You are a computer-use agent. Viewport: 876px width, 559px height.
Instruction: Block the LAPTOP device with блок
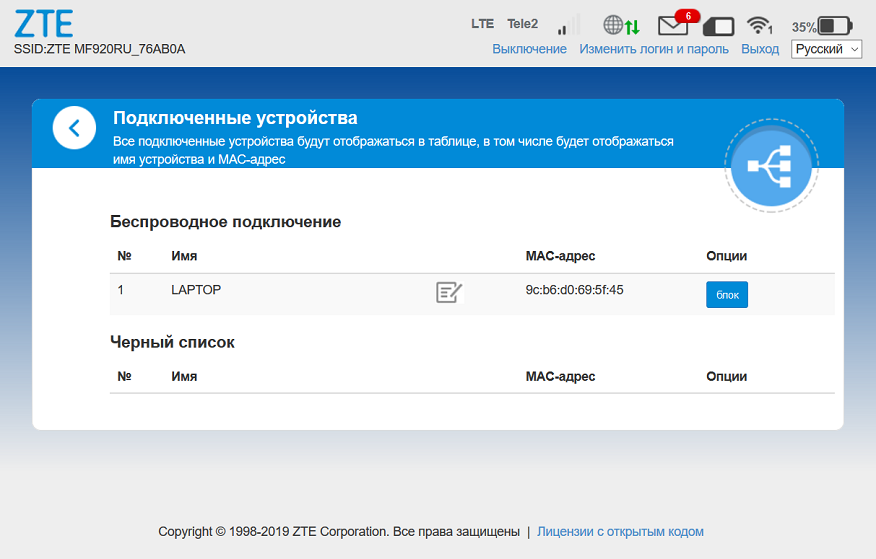(x=727, y=295)
